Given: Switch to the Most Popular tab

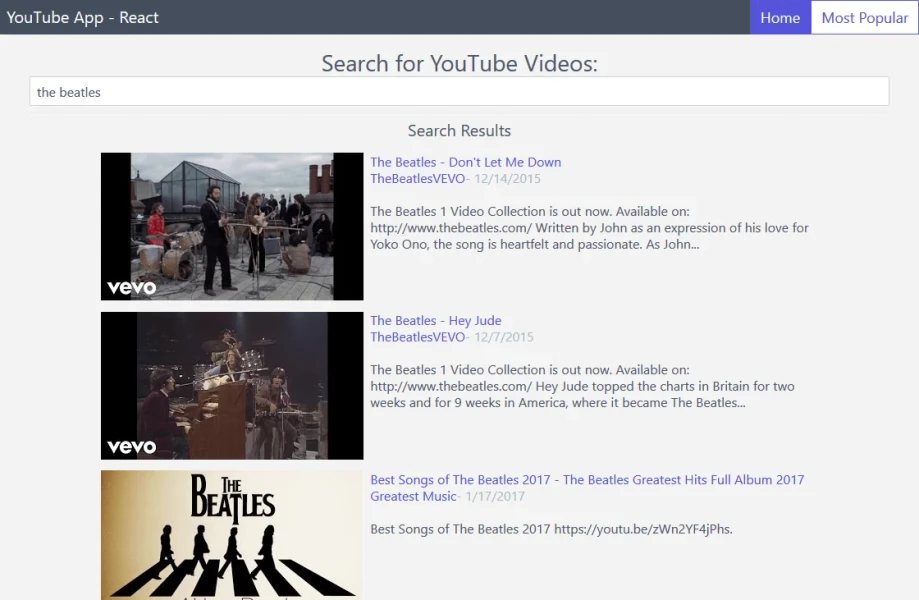Looking at the screenshot, I should [x=862, y=17].
